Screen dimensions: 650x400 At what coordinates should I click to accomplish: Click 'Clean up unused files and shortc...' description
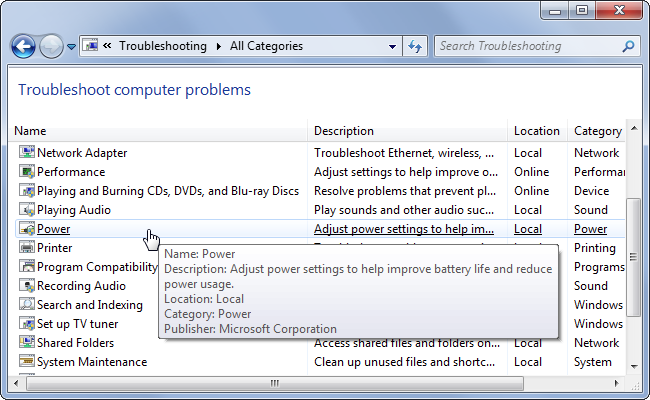(x=404, y=362)
